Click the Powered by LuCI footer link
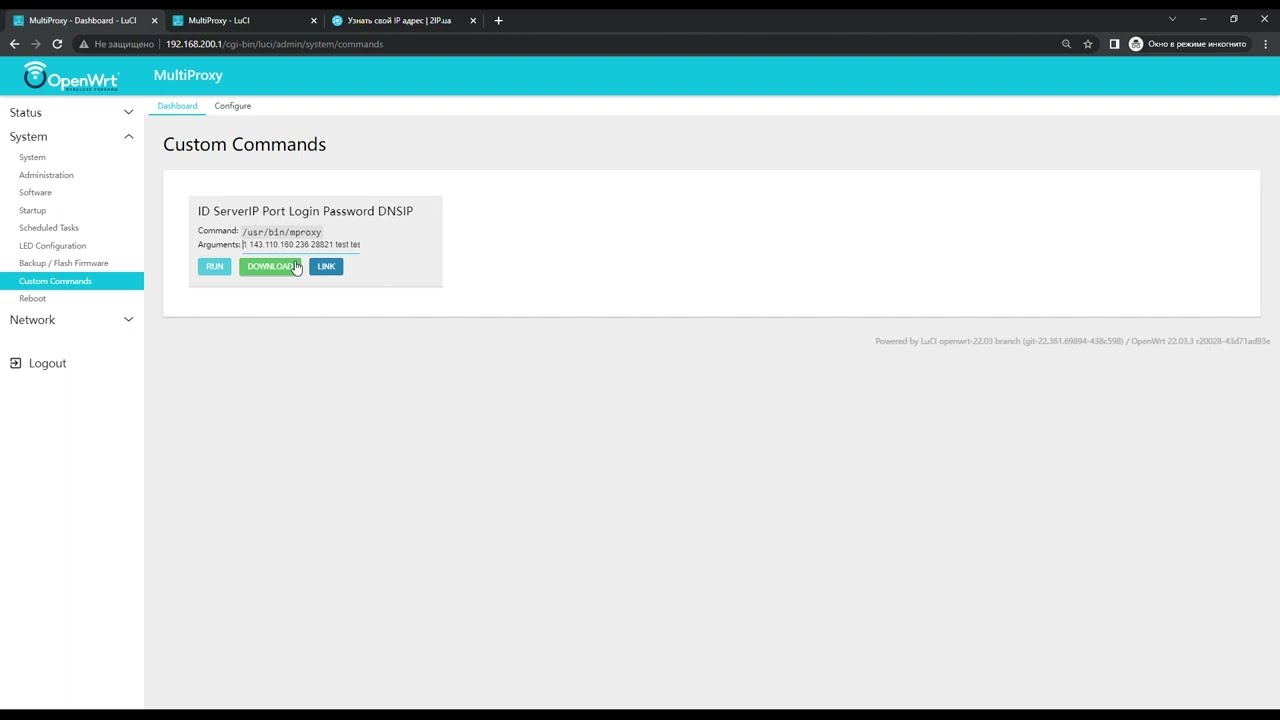Image resolution: width=1280 pixels, height=720 pixels. [999, 341]
